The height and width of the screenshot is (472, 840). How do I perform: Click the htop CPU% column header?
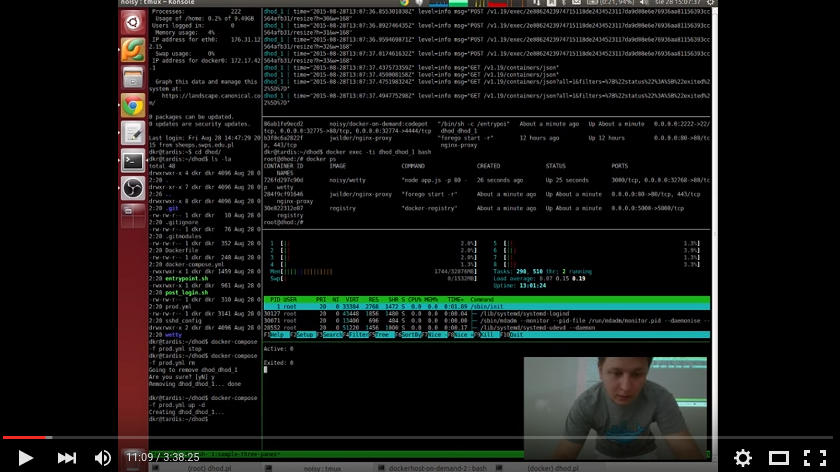(x=415, y=299)
